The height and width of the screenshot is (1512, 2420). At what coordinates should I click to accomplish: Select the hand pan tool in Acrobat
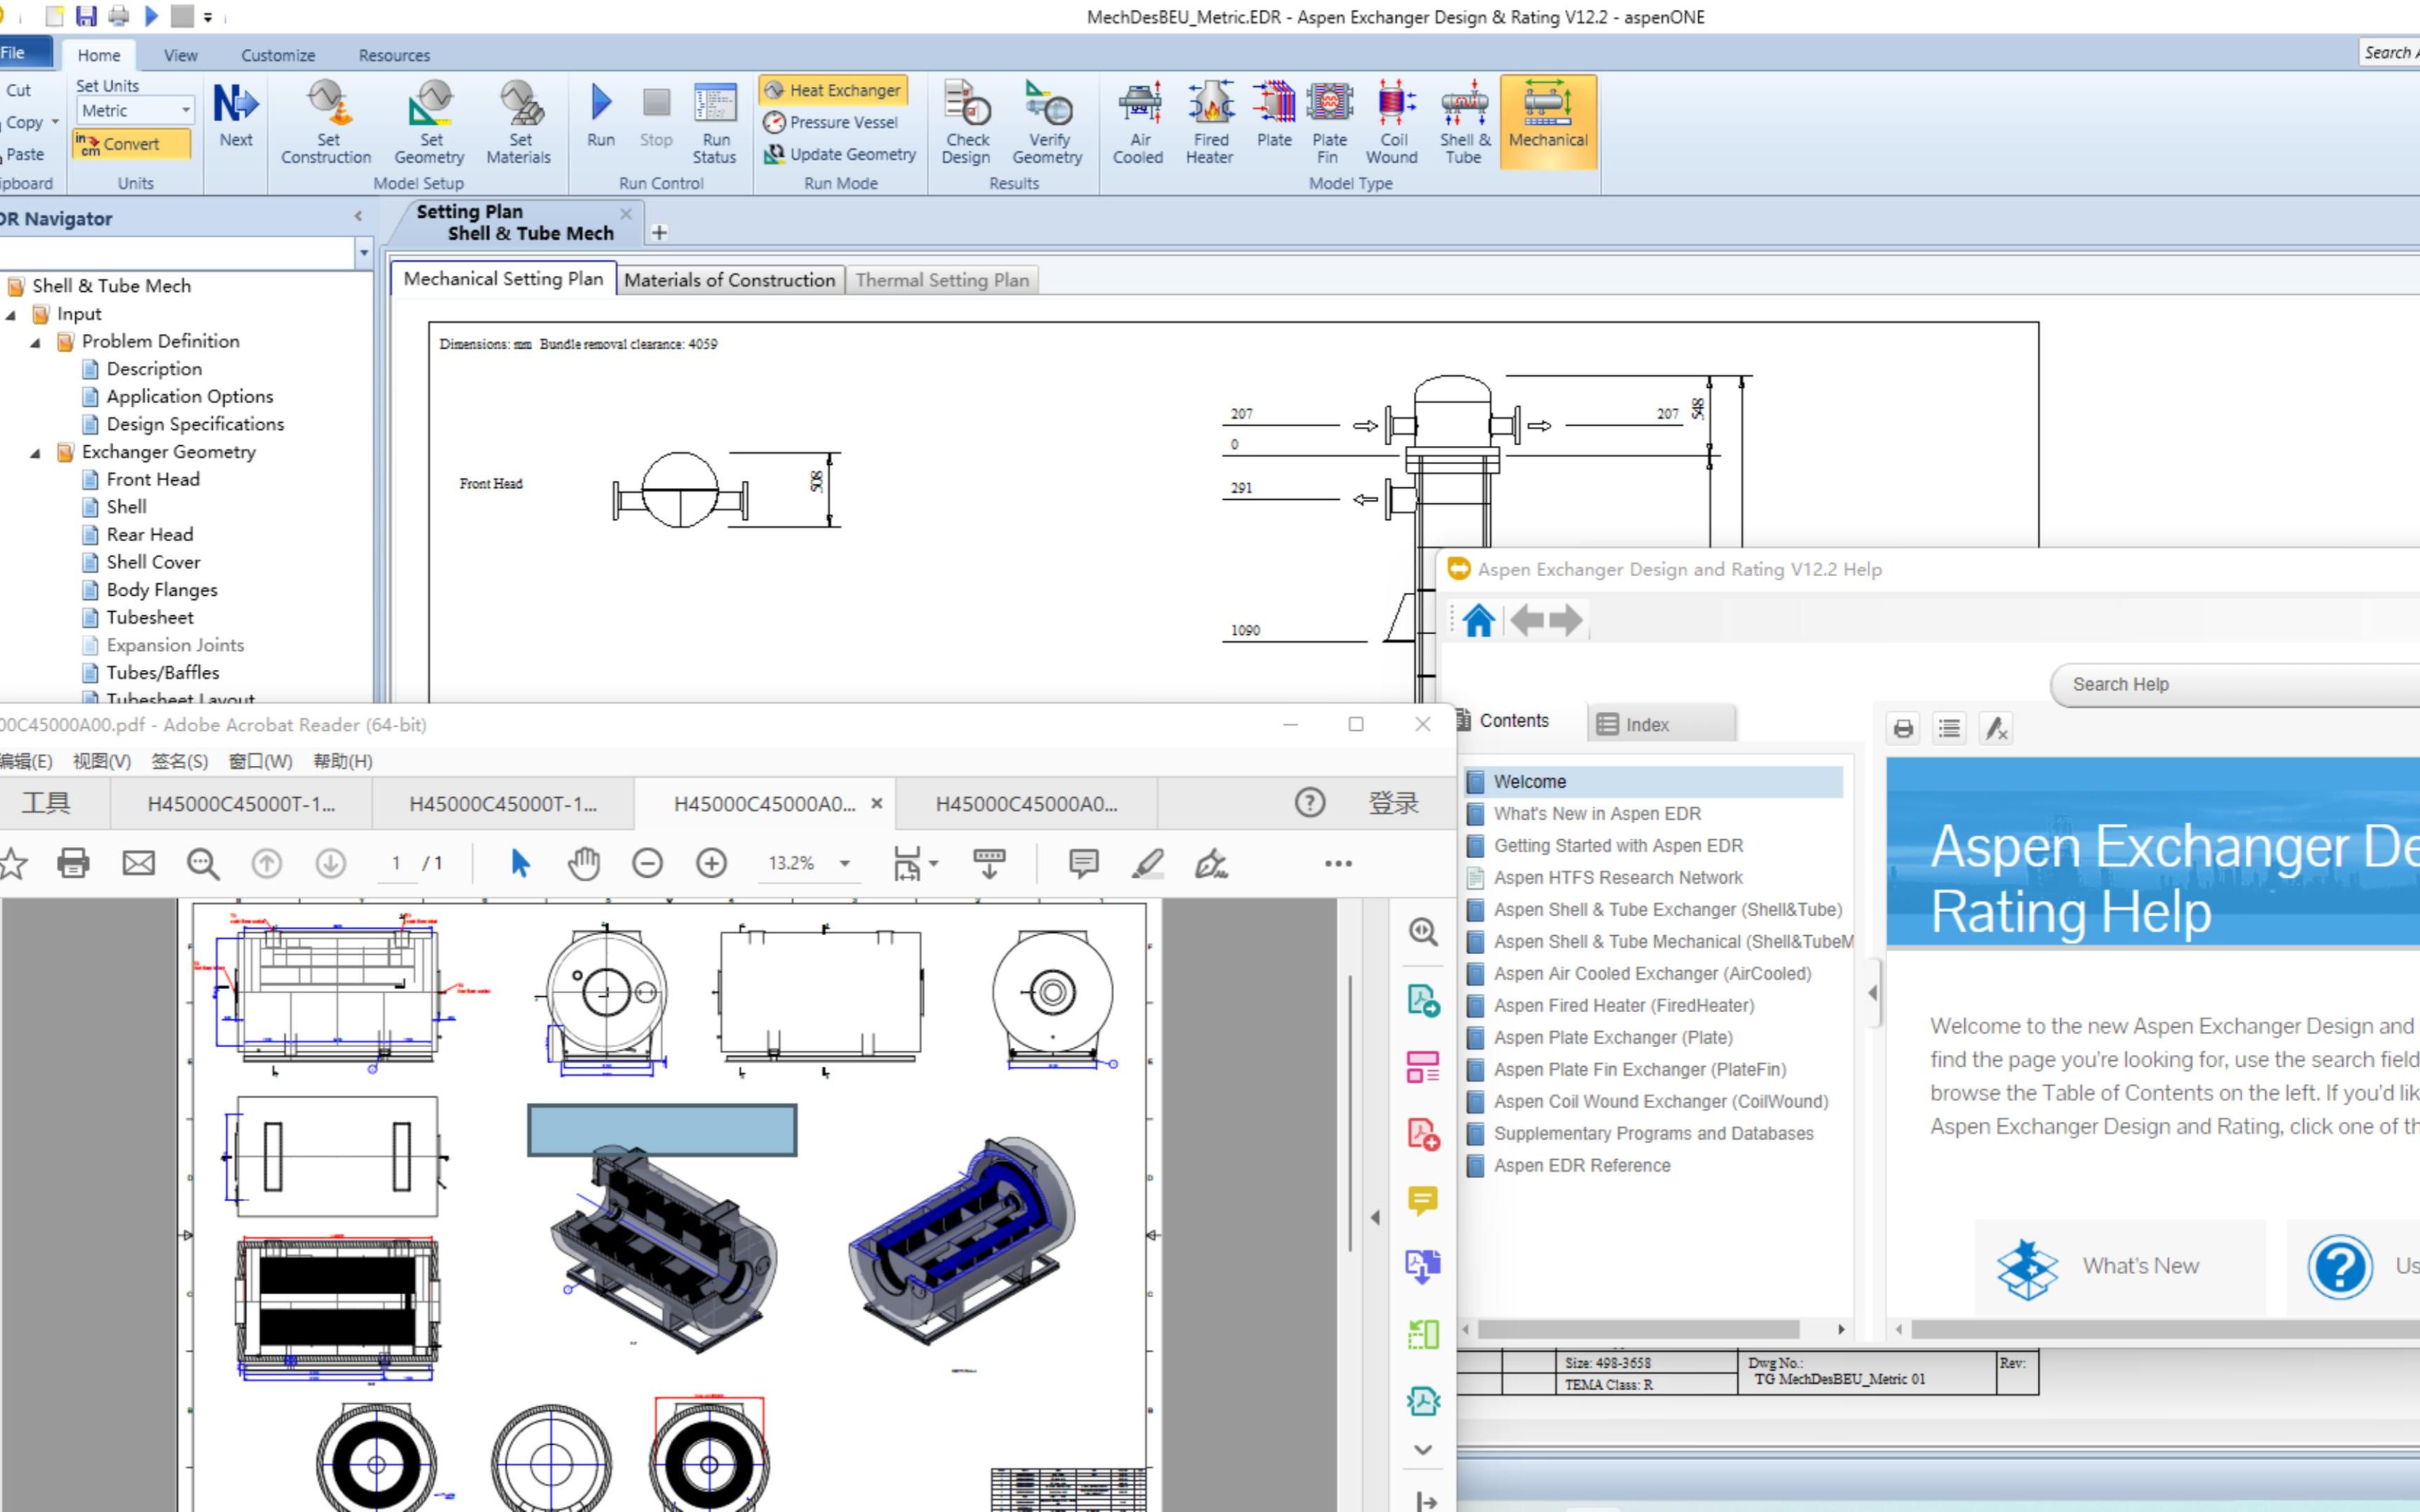[x=583, y=863]
